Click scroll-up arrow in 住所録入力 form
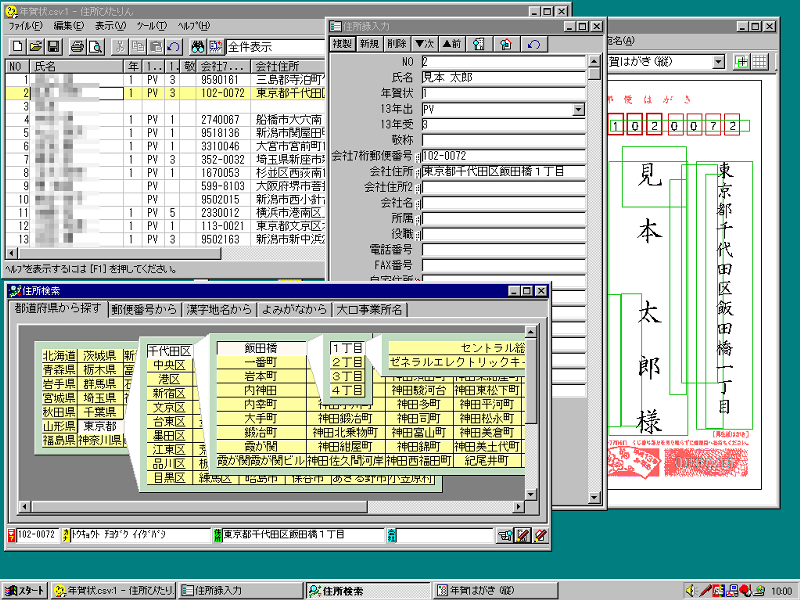This screenshot has width=800, height=600. [594, 62]
